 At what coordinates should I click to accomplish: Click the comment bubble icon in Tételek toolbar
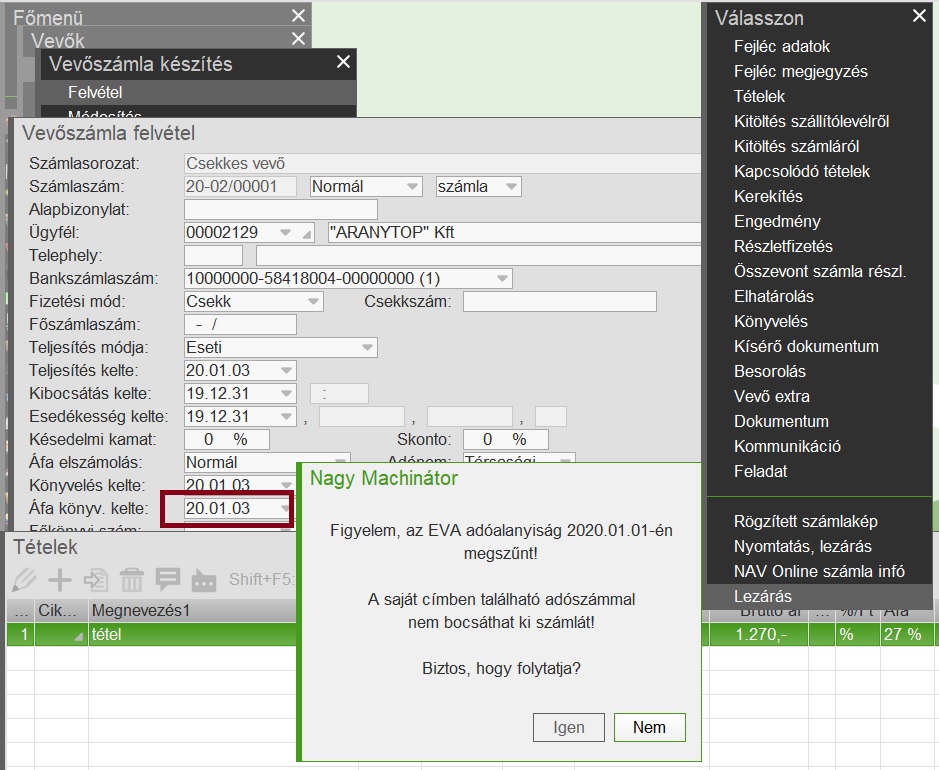coord(168,580)
